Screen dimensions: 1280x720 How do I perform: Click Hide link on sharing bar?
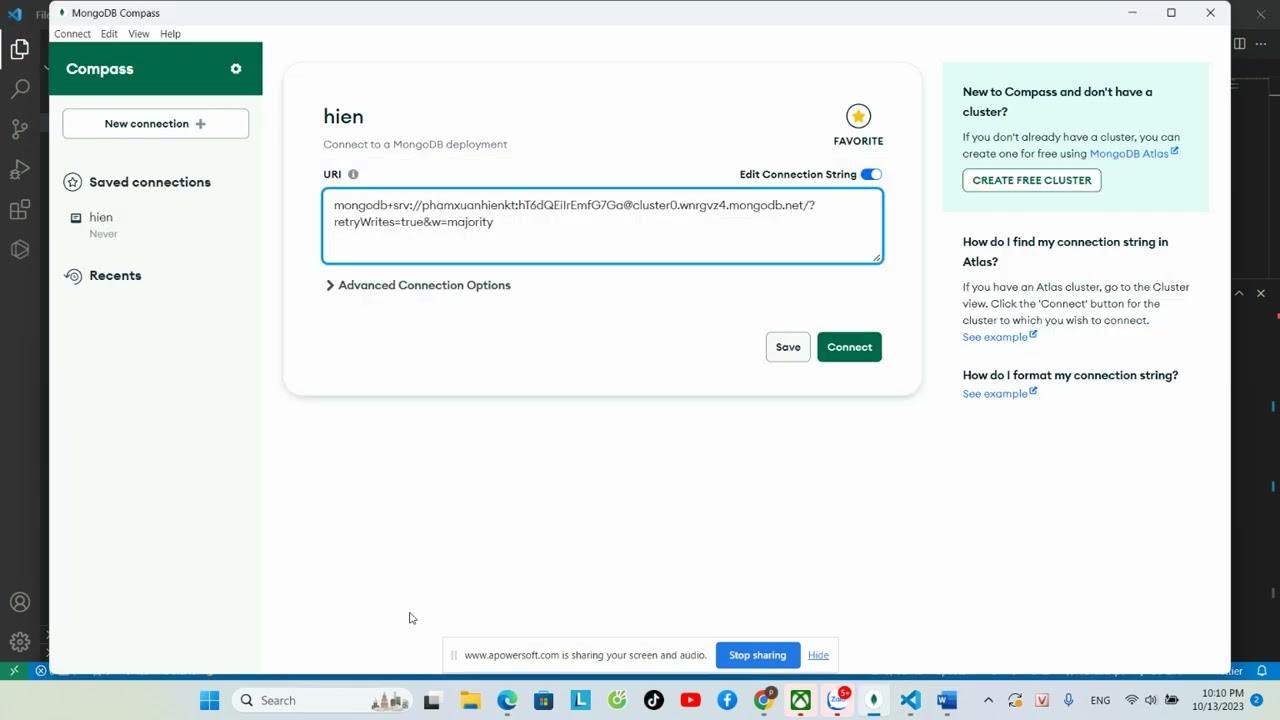(x=818, y=655)
